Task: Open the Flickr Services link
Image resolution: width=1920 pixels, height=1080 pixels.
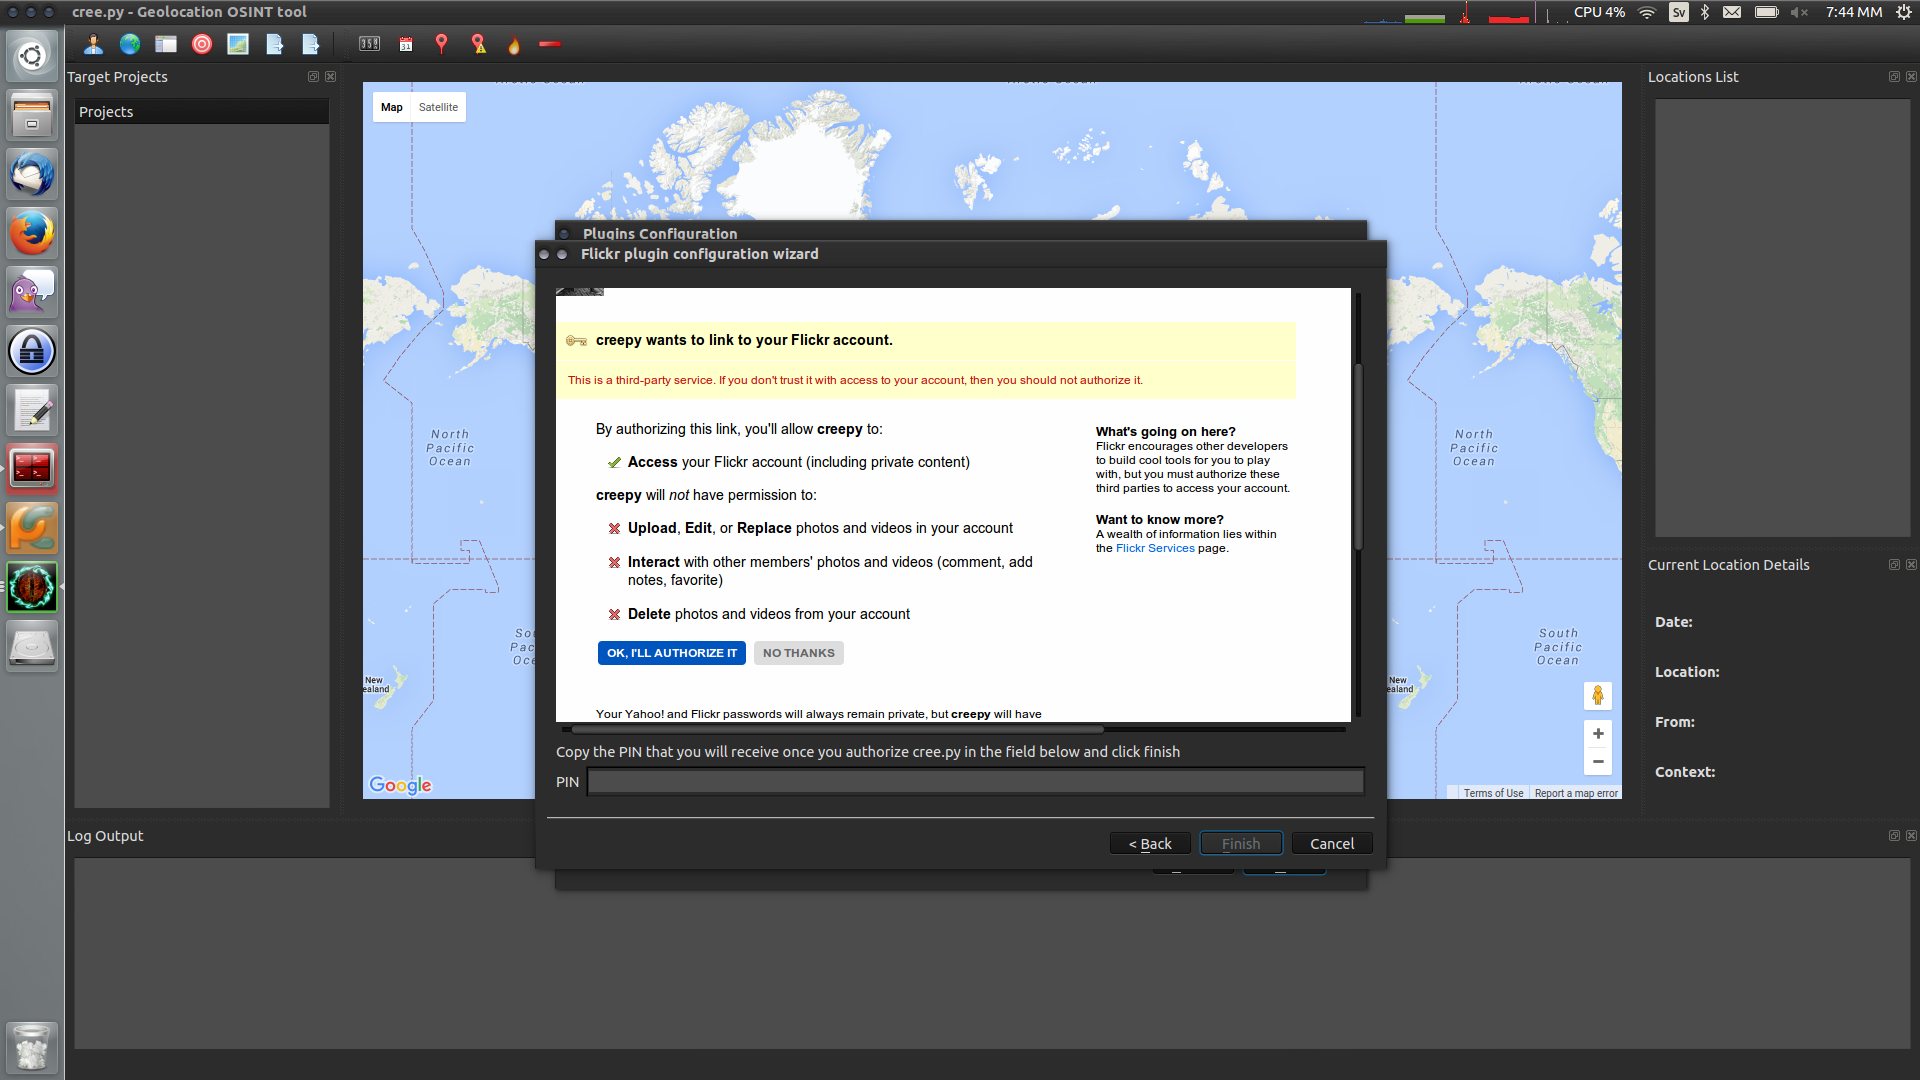Action: [1155, 548]
